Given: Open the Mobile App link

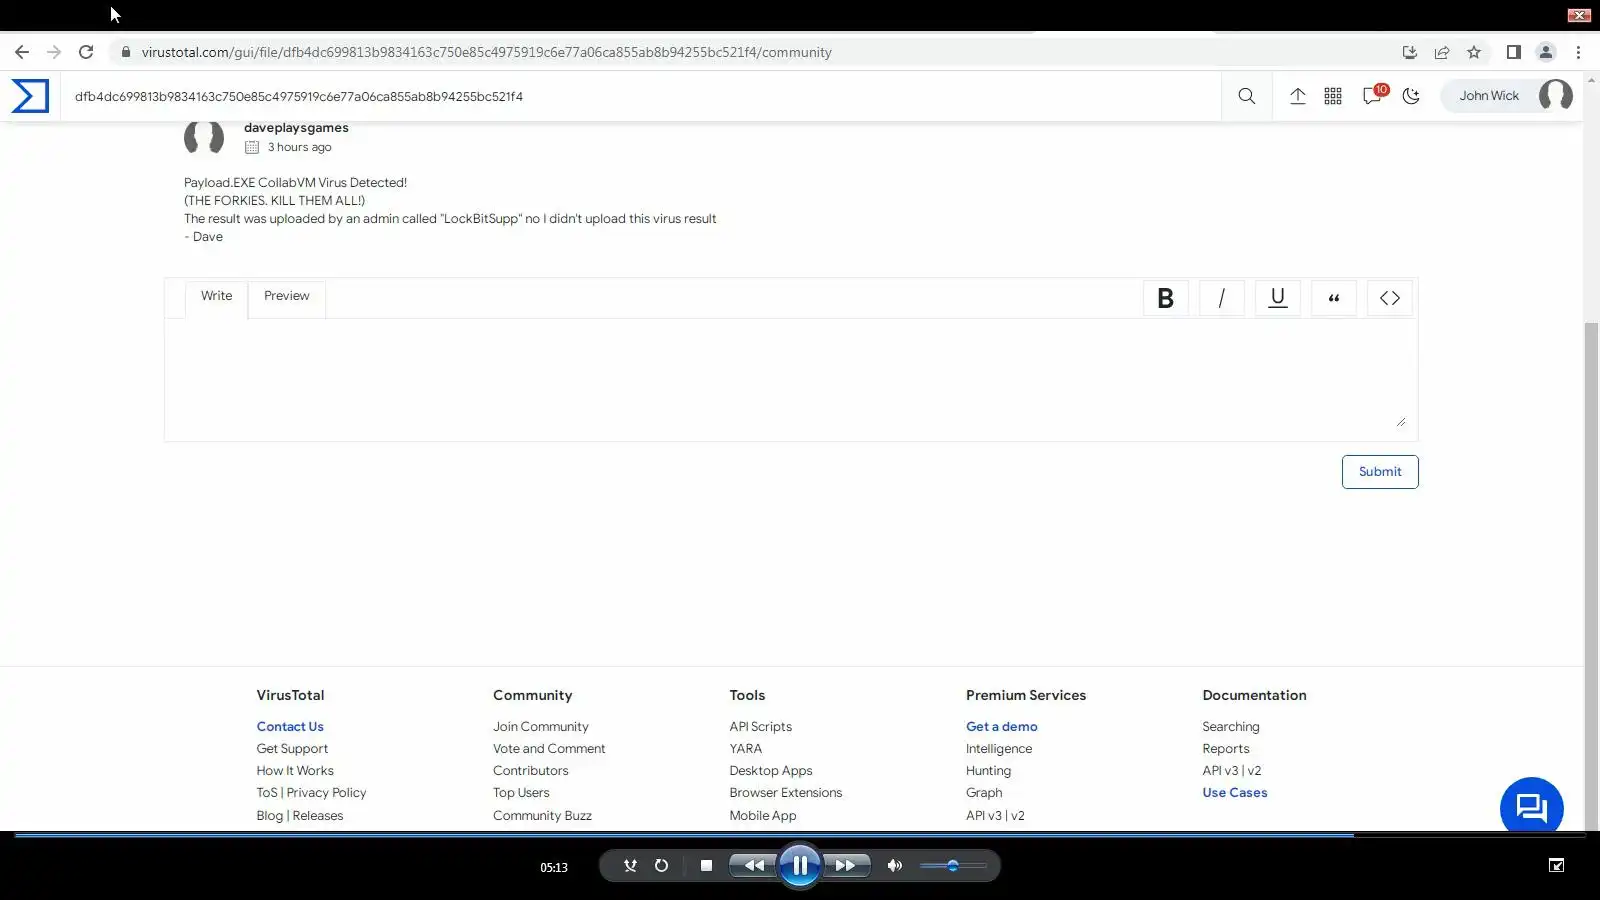Looking at the screenshot, I should tap(763, 816).
